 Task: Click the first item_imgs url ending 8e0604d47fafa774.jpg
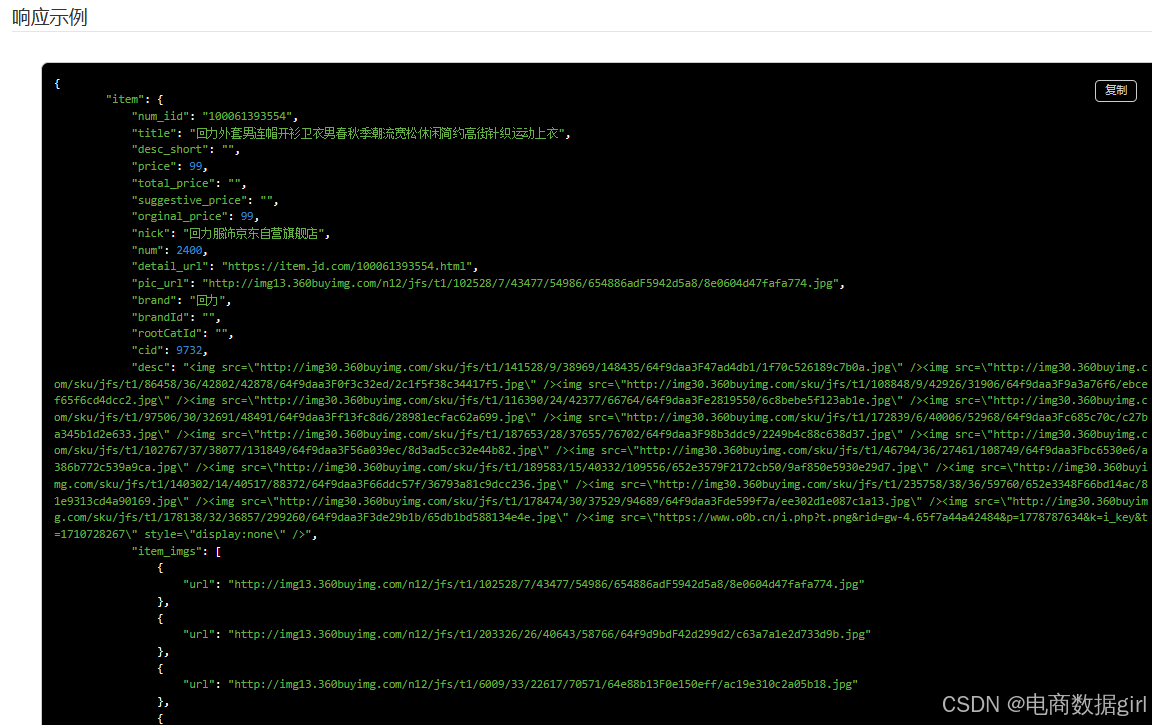pyautogui.click(x=546, y=584)
